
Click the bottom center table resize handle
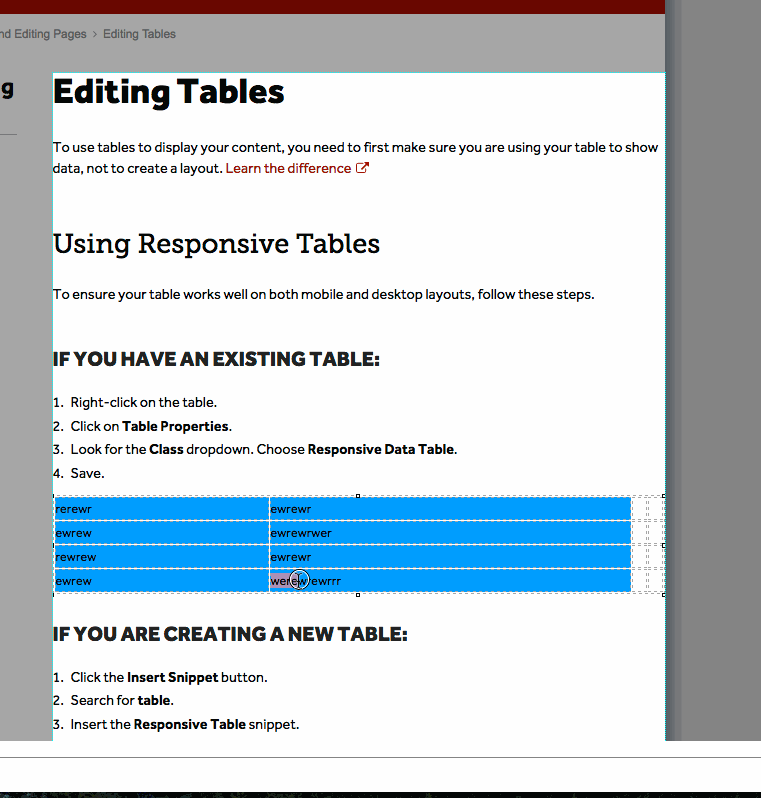tap(358, 594)
